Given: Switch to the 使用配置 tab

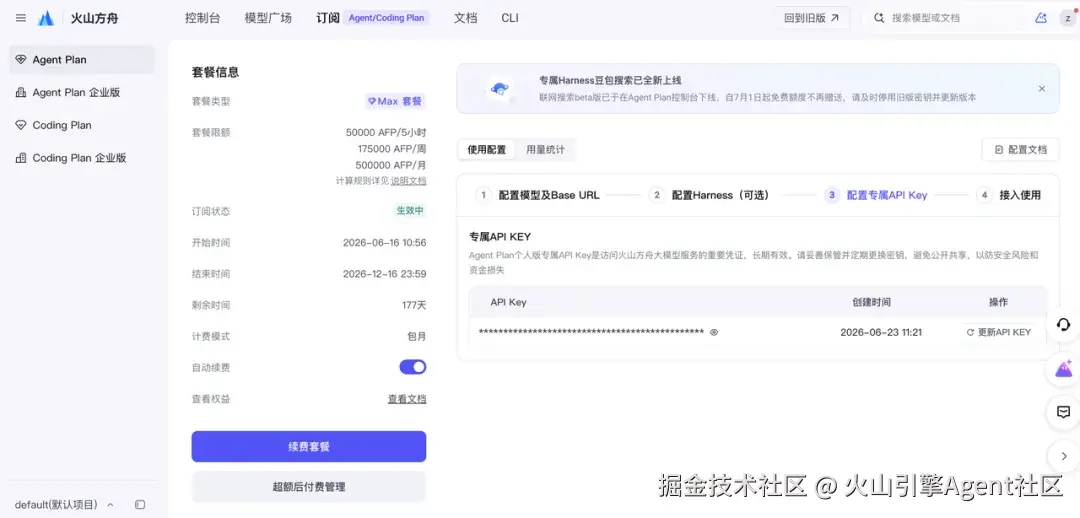Looking at the screenshot, I should pyautogui.click(x=486, y=149).
